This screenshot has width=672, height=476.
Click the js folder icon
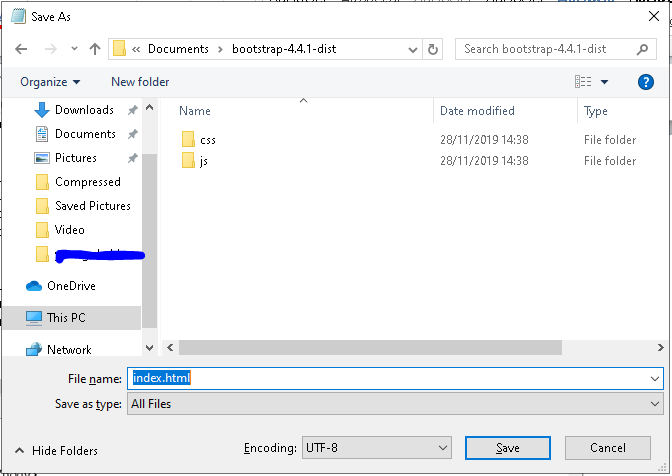coord(188,160)
